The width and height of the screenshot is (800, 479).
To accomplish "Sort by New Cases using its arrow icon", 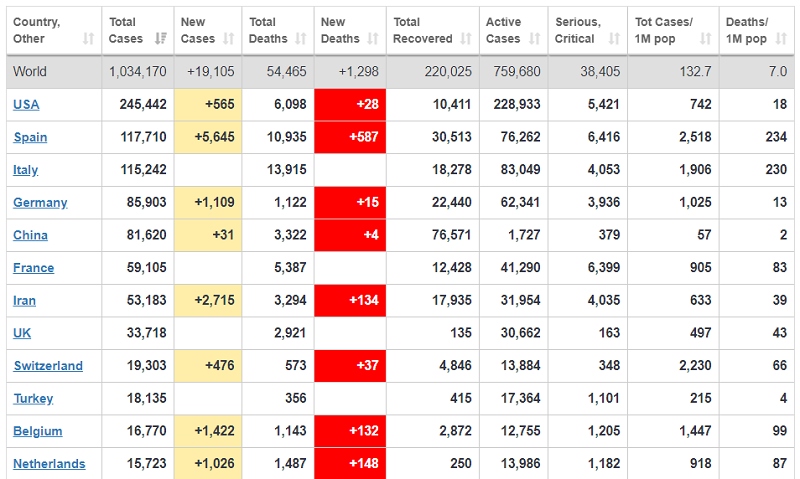I will pyautogui.click(x=229, y=39).
